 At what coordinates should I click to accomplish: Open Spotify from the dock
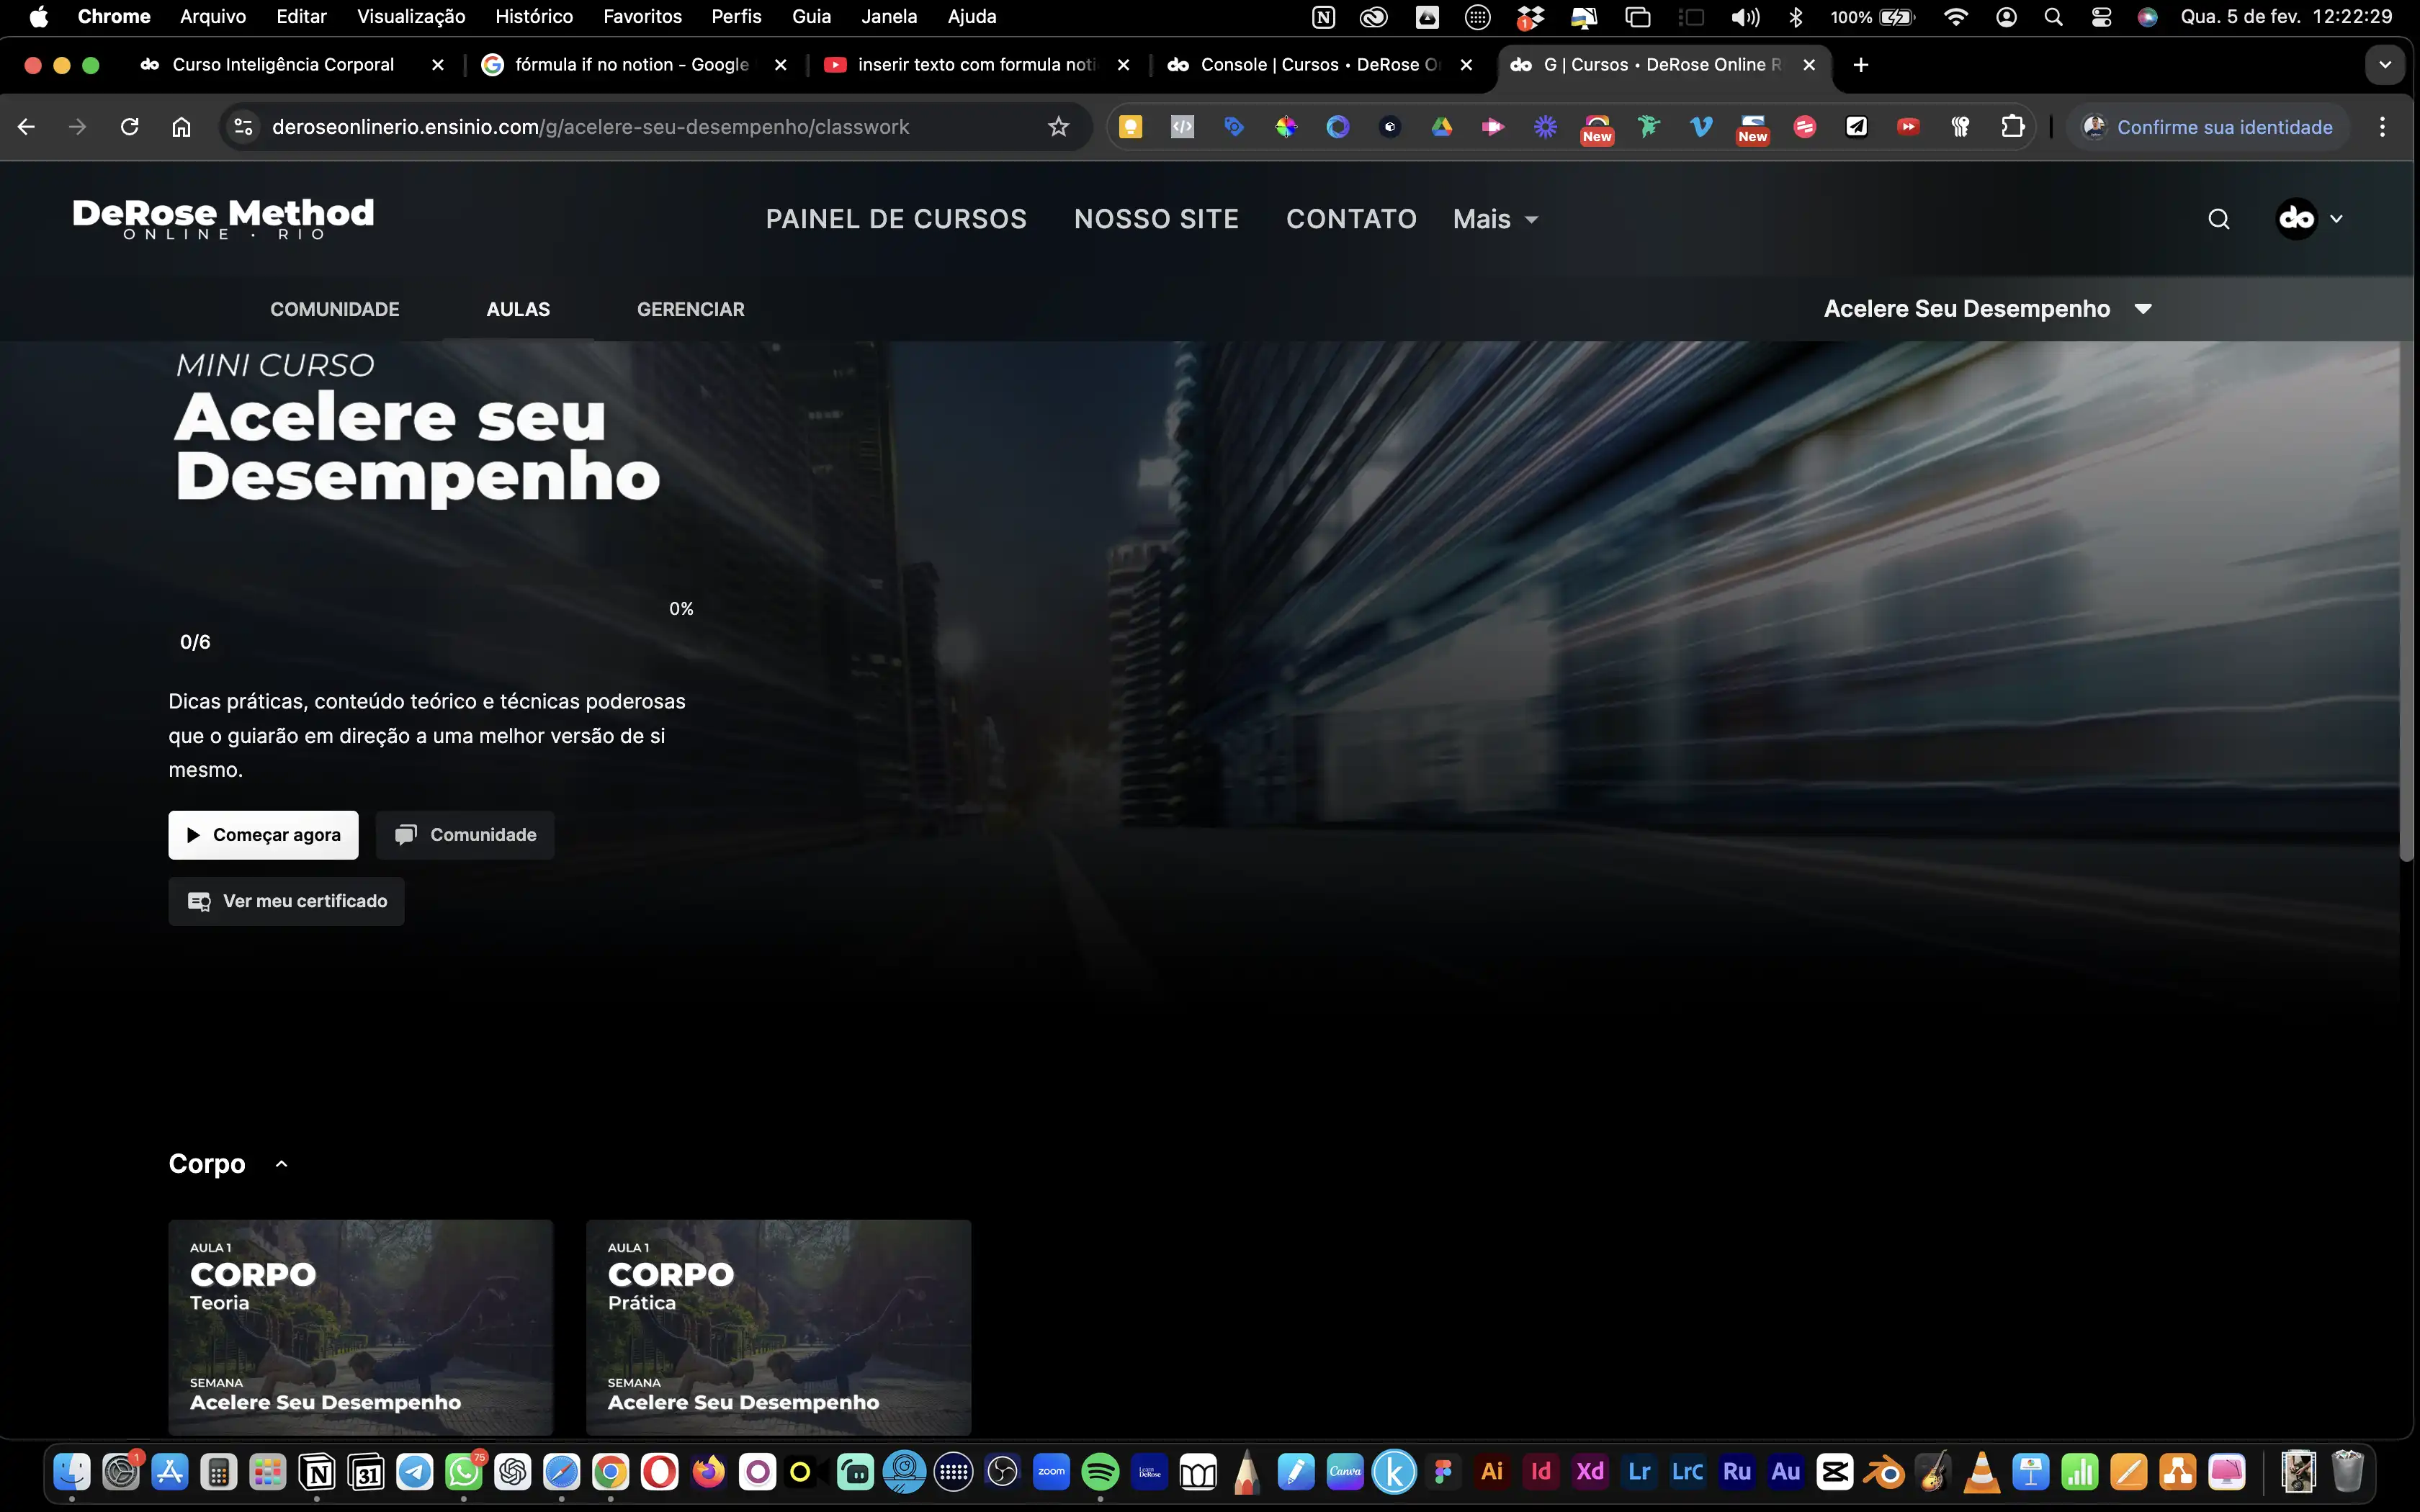coord(1100,1471)
